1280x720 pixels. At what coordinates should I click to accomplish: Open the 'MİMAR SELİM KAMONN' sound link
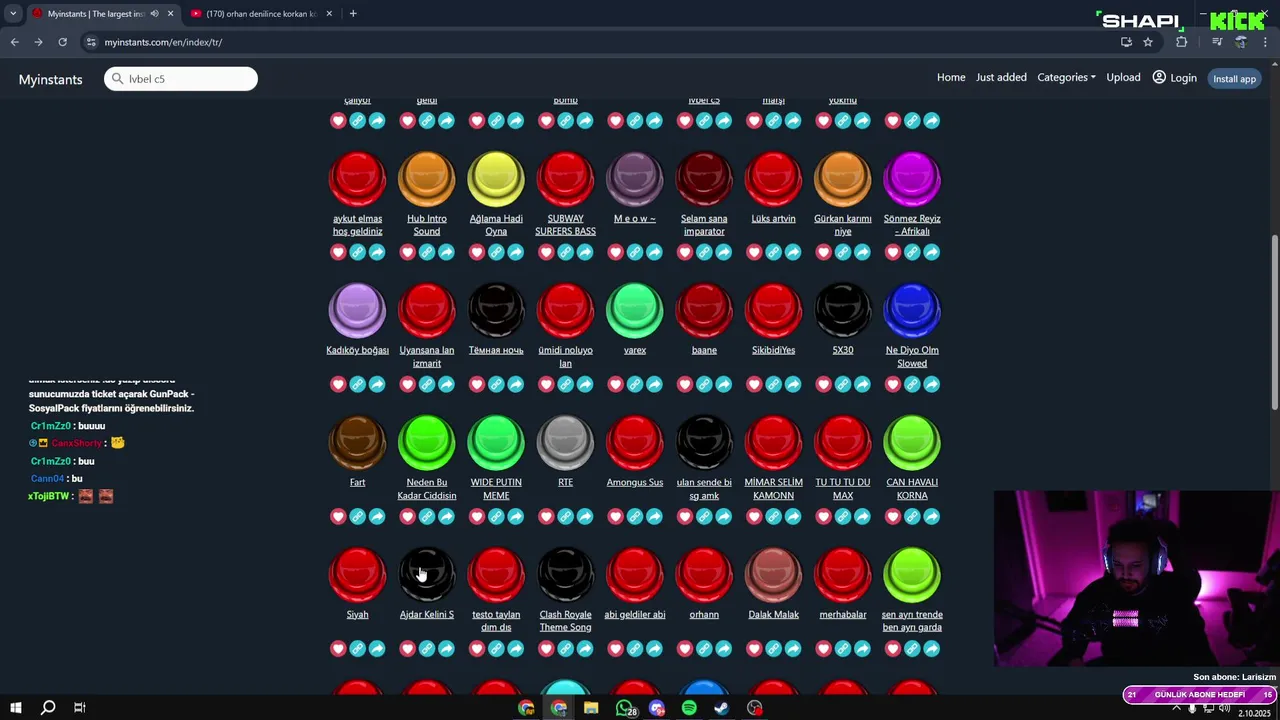click(x=773, y=489)
